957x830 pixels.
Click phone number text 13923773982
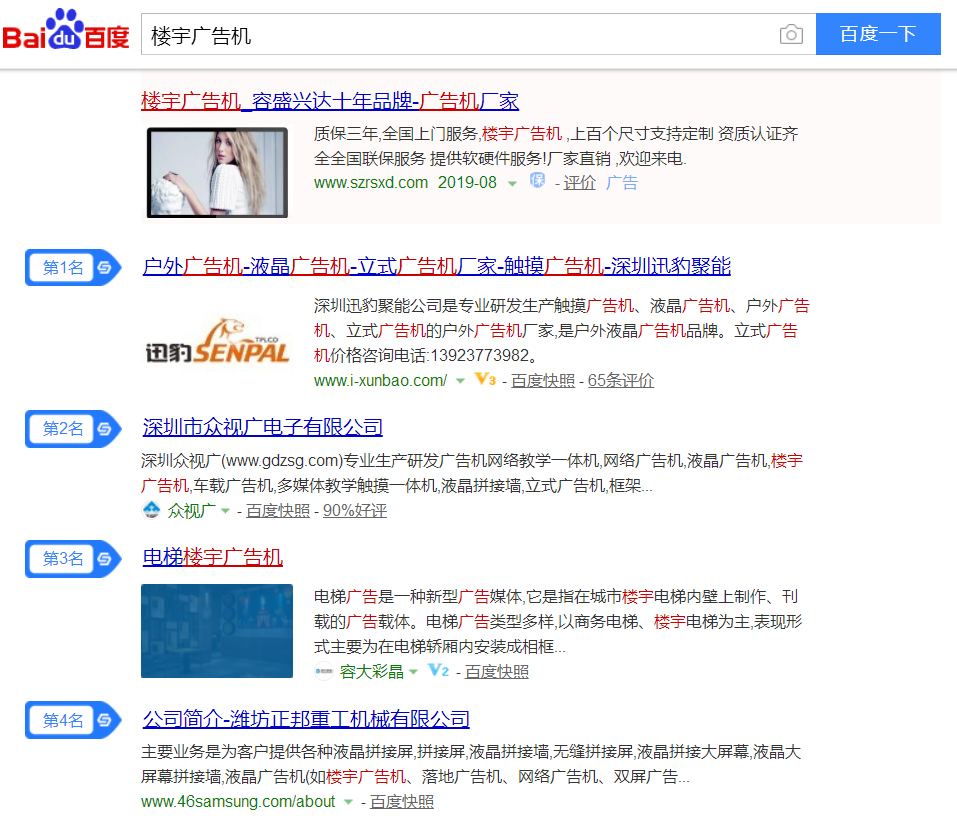479,355
